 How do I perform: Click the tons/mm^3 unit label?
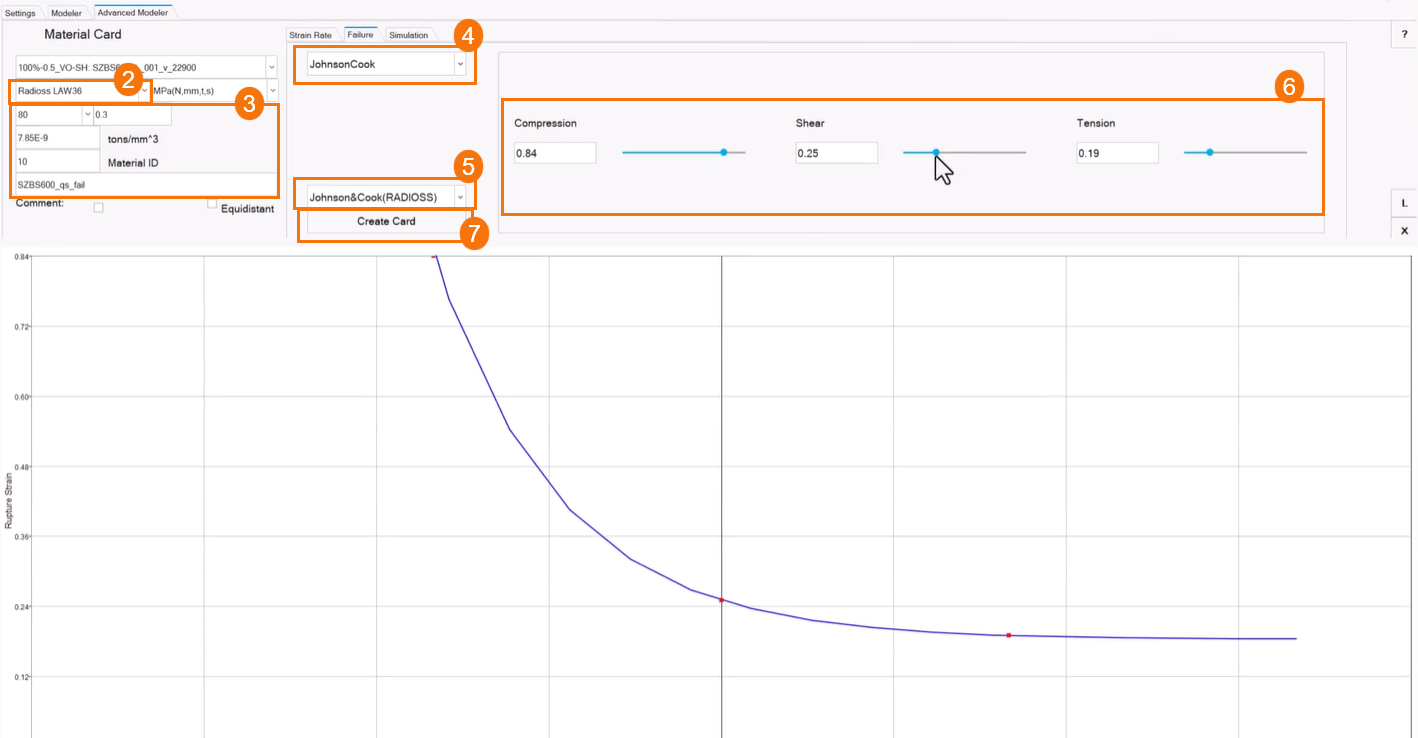coord(132,139)
